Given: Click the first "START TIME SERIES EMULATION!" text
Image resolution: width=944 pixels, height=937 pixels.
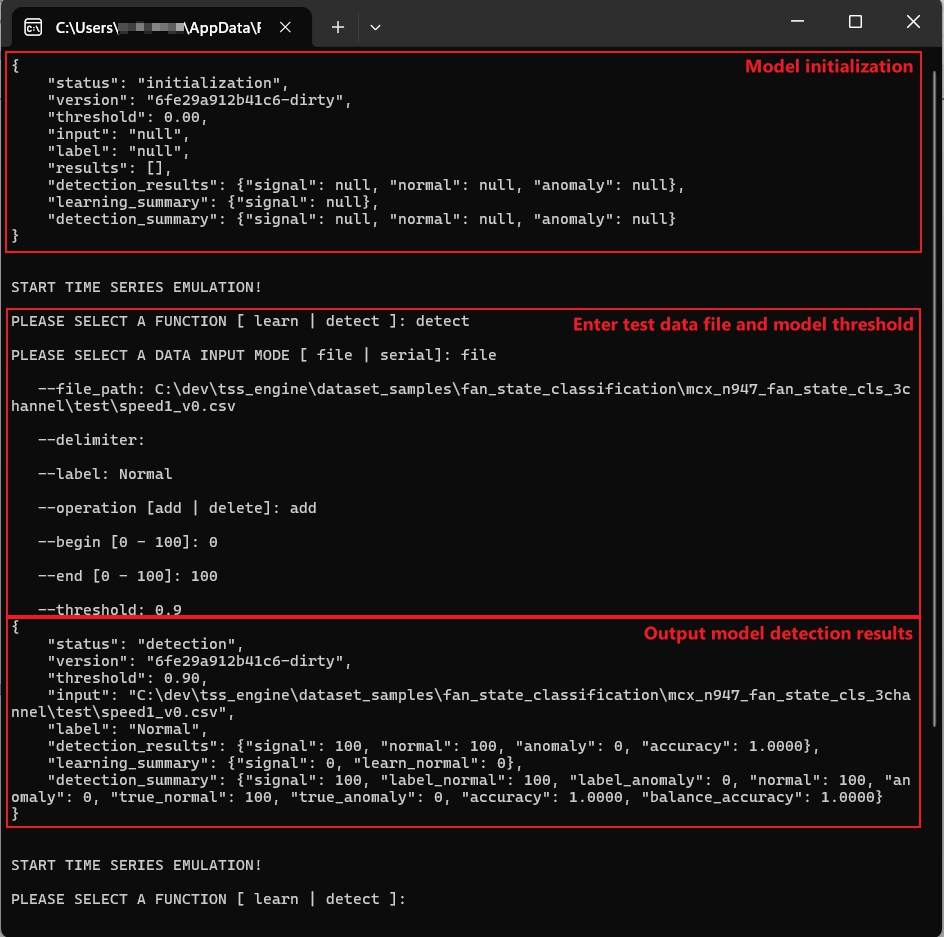Looking at the screenshot, I should pos(136,287).
